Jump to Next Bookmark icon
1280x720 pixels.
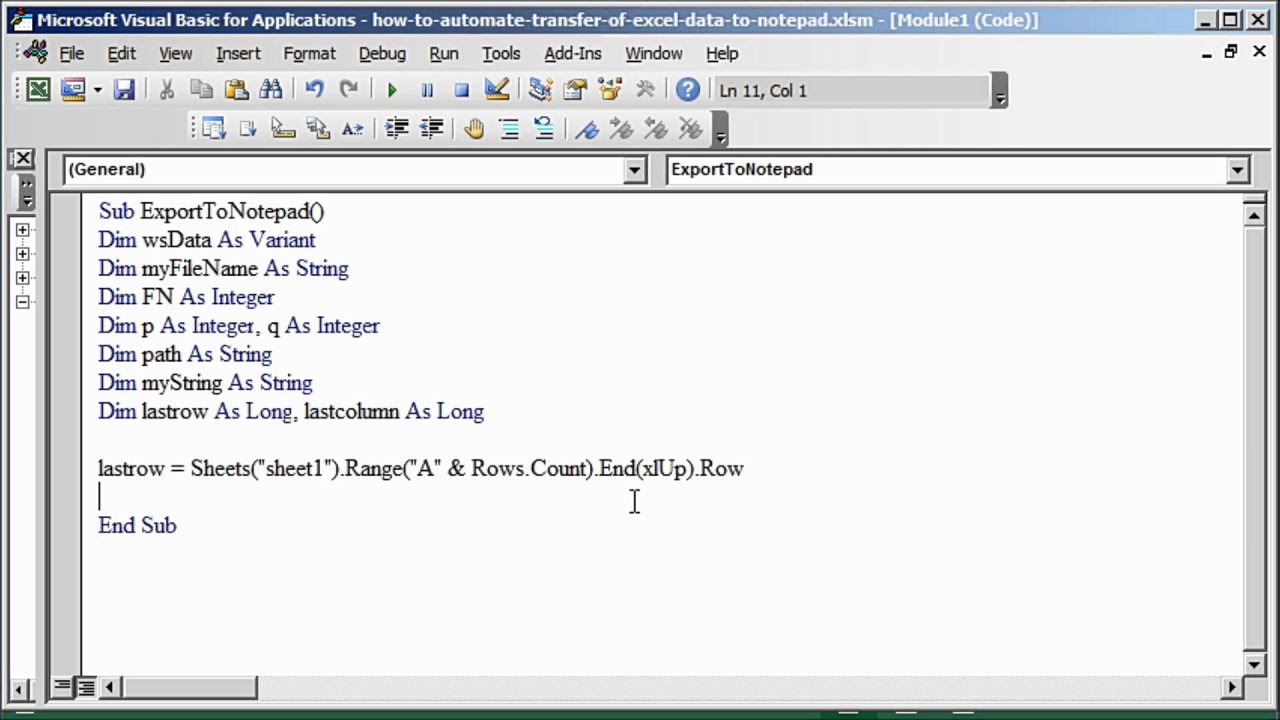pyautogui.click(x=621, y=128)
